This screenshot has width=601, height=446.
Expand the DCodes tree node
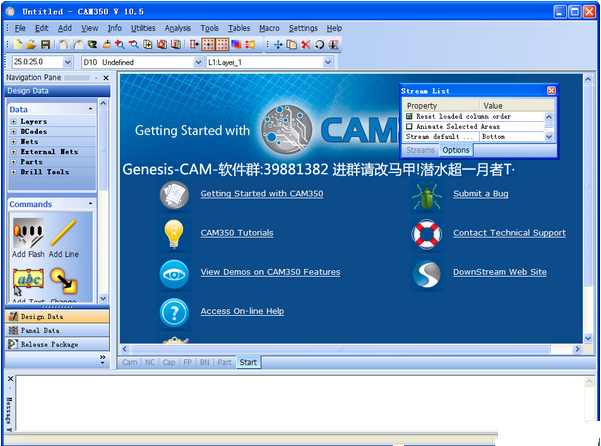click(x=13, y=131)
